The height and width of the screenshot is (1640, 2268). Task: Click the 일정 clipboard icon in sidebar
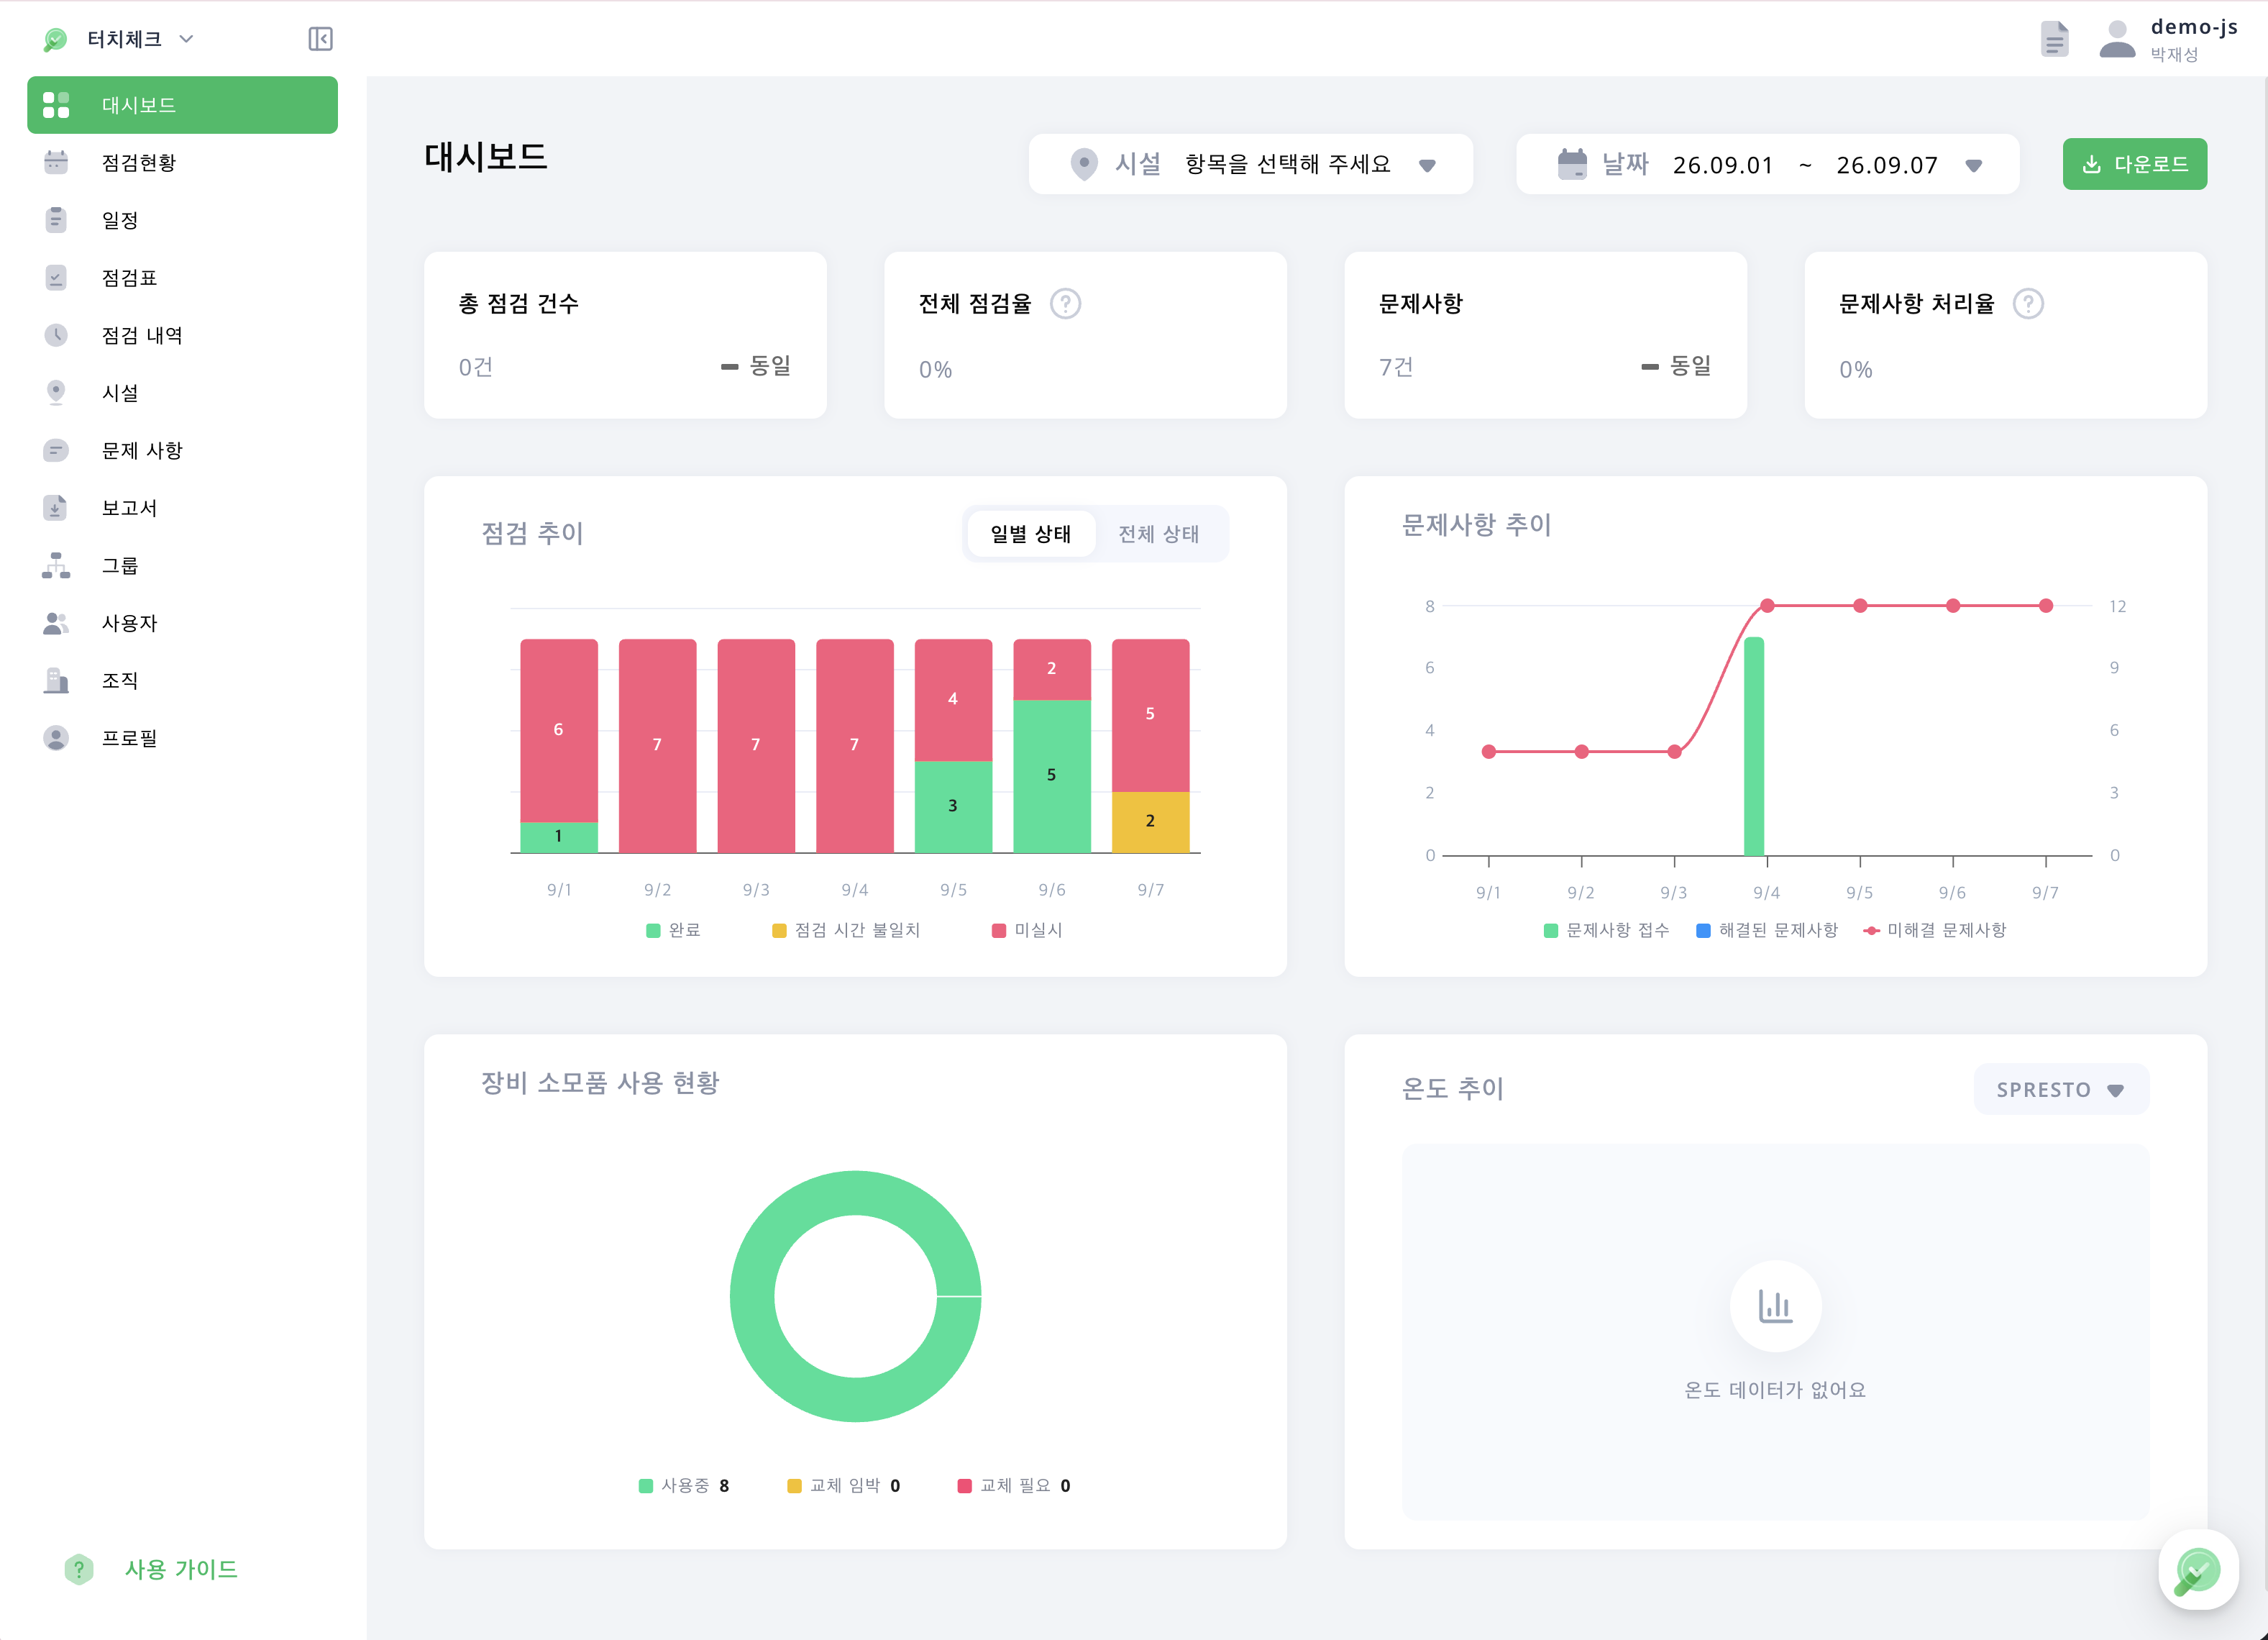click(x=56, y=220)
